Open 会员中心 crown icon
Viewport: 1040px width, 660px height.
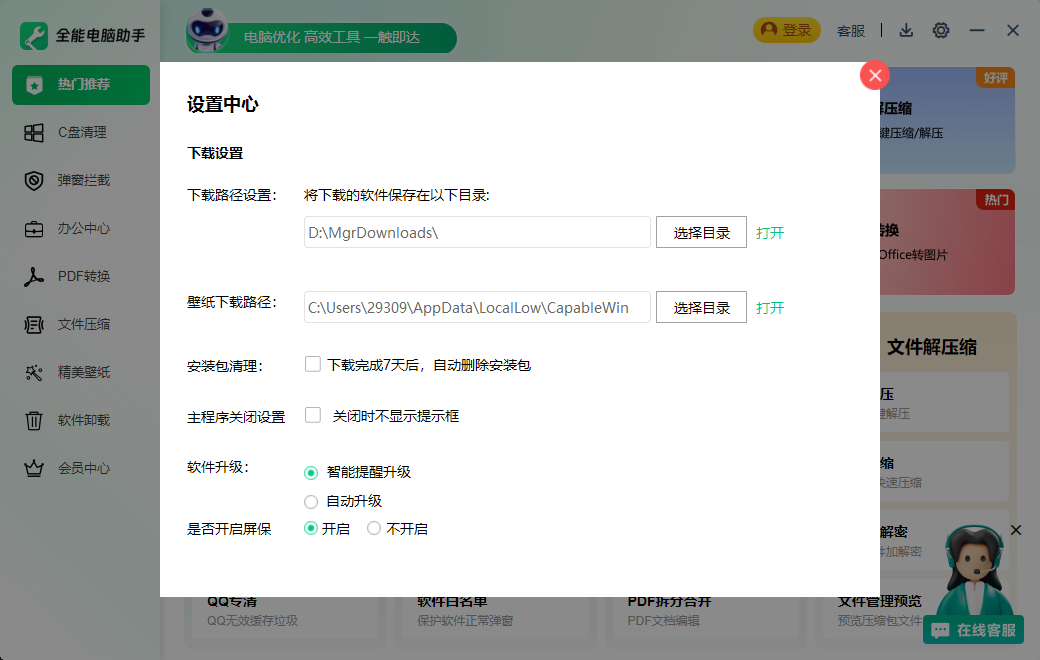tap(34, 468)
